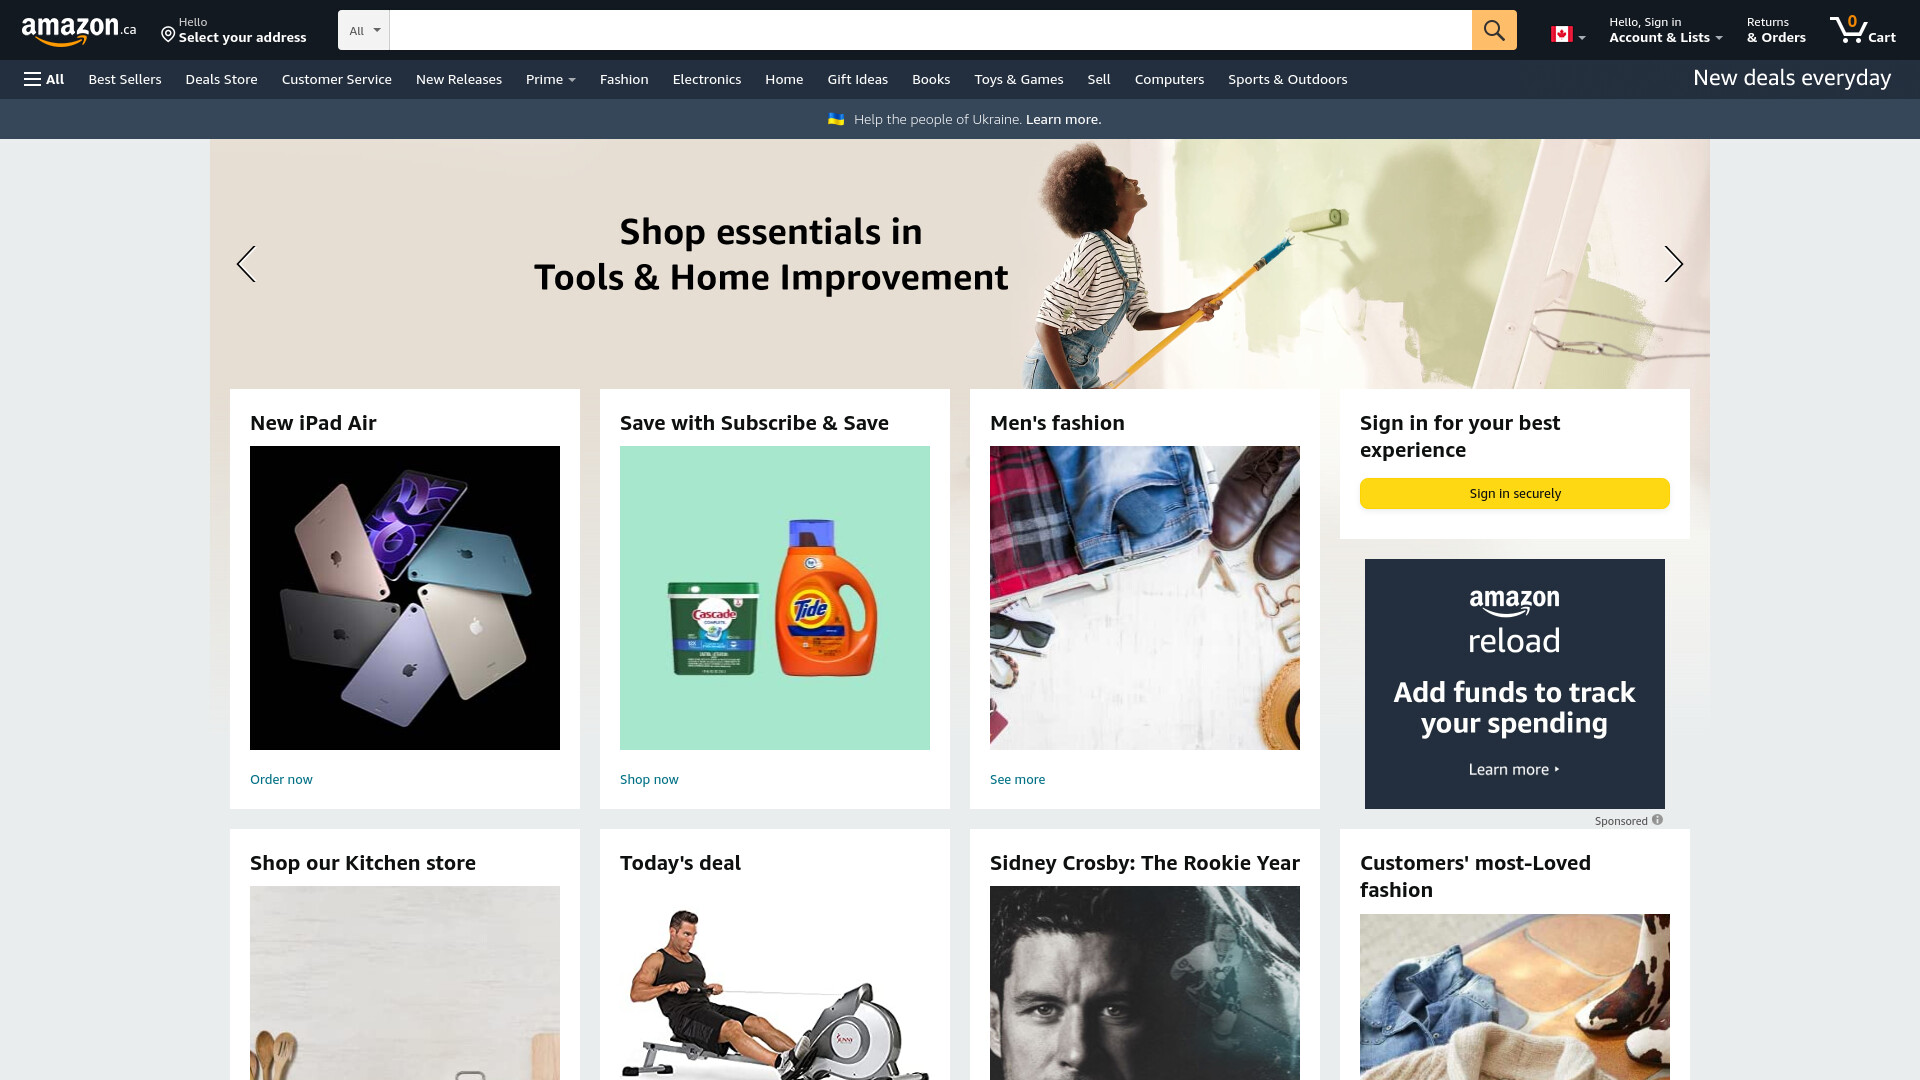Click the Subscribe & Save product image
This screenshot has height=1080, width=1920.
click(775, 598)
